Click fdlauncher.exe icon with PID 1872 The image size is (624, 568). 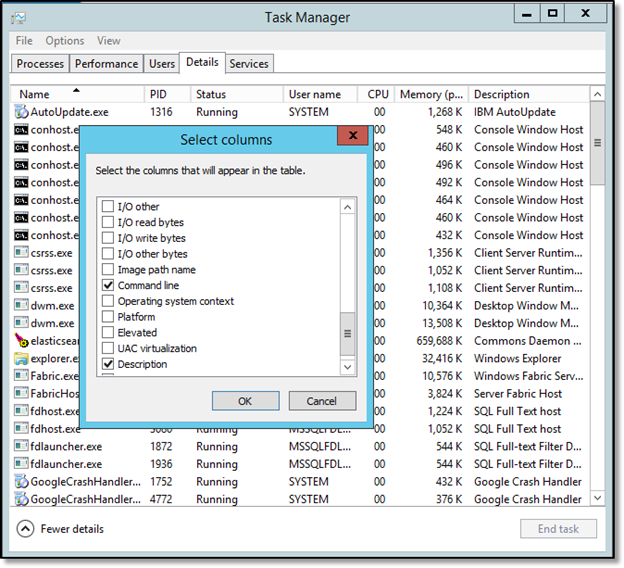click(x=21, y=446)
